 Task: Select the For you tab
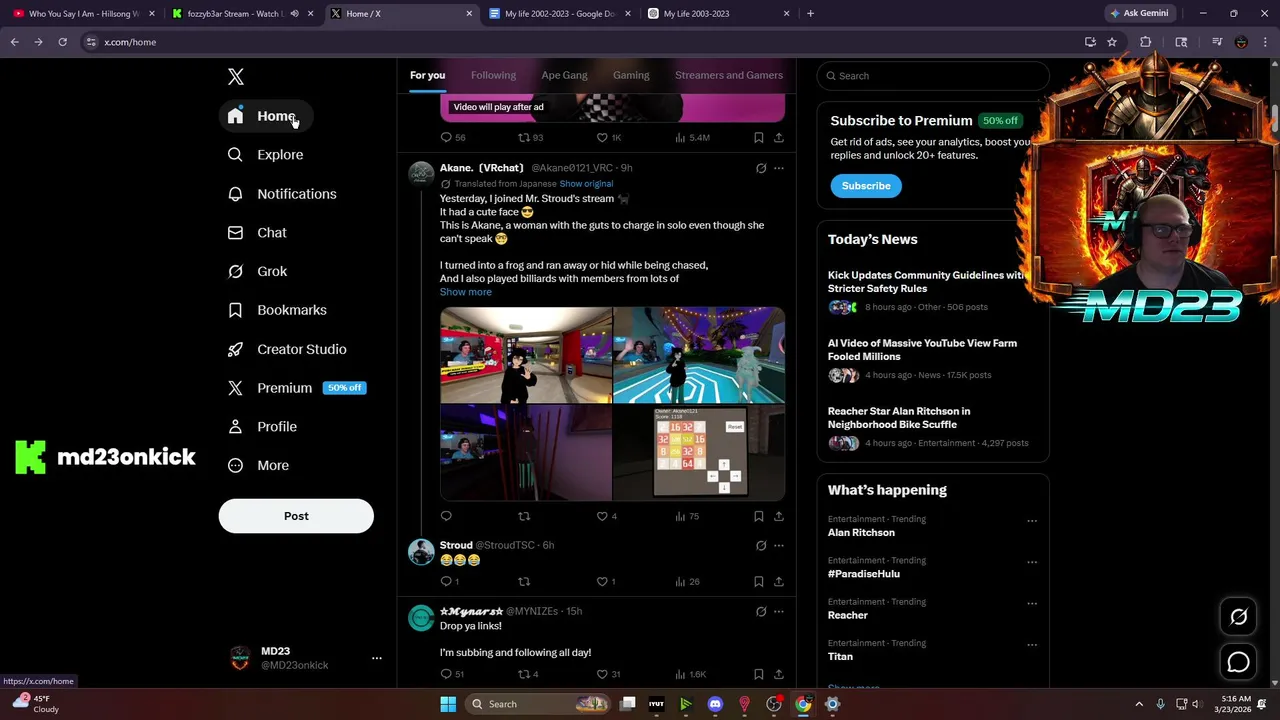point(427,75)
